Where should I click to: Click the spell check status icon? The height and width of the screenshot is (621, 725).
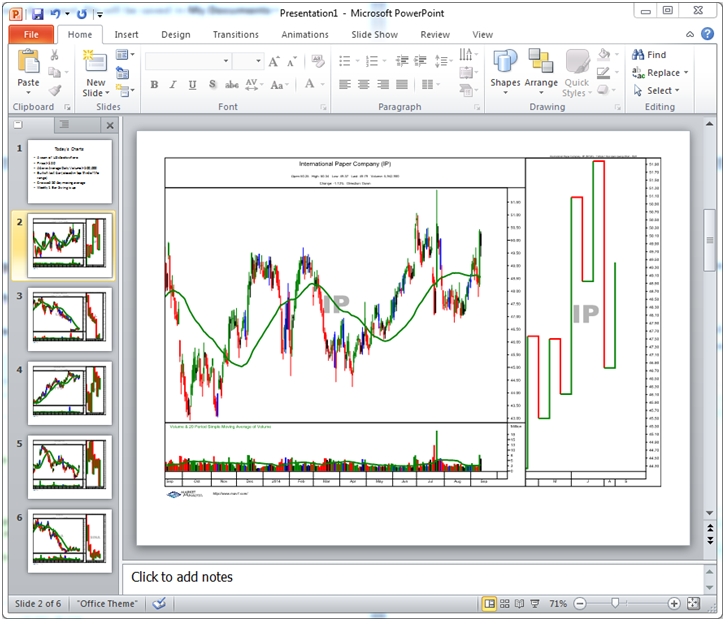[x=159, y=603]
